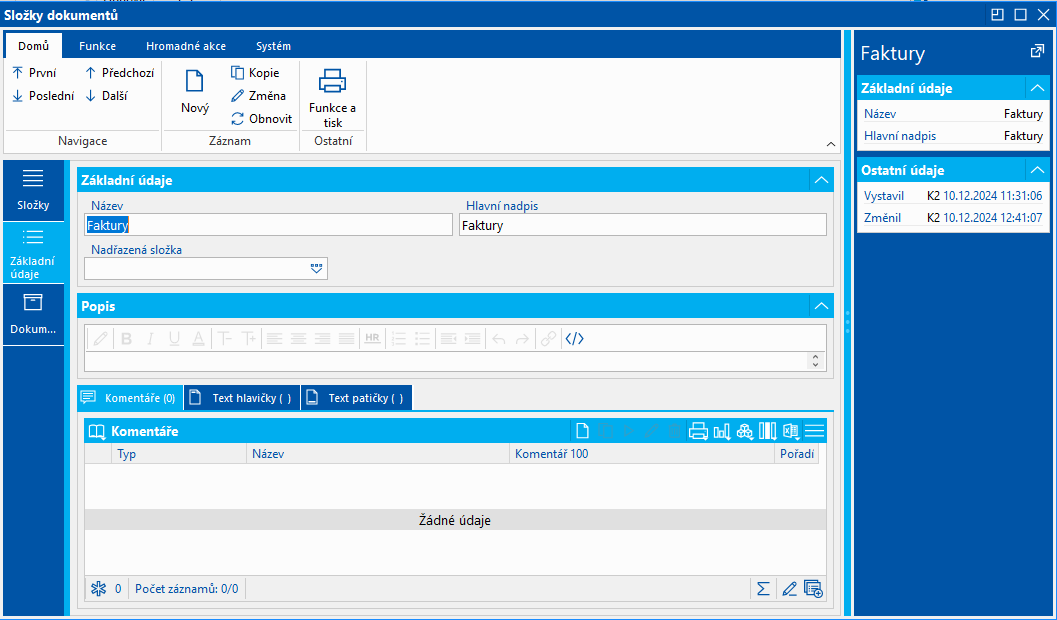Select Základní údaje in the left sidebar

(x=33, y=253)
